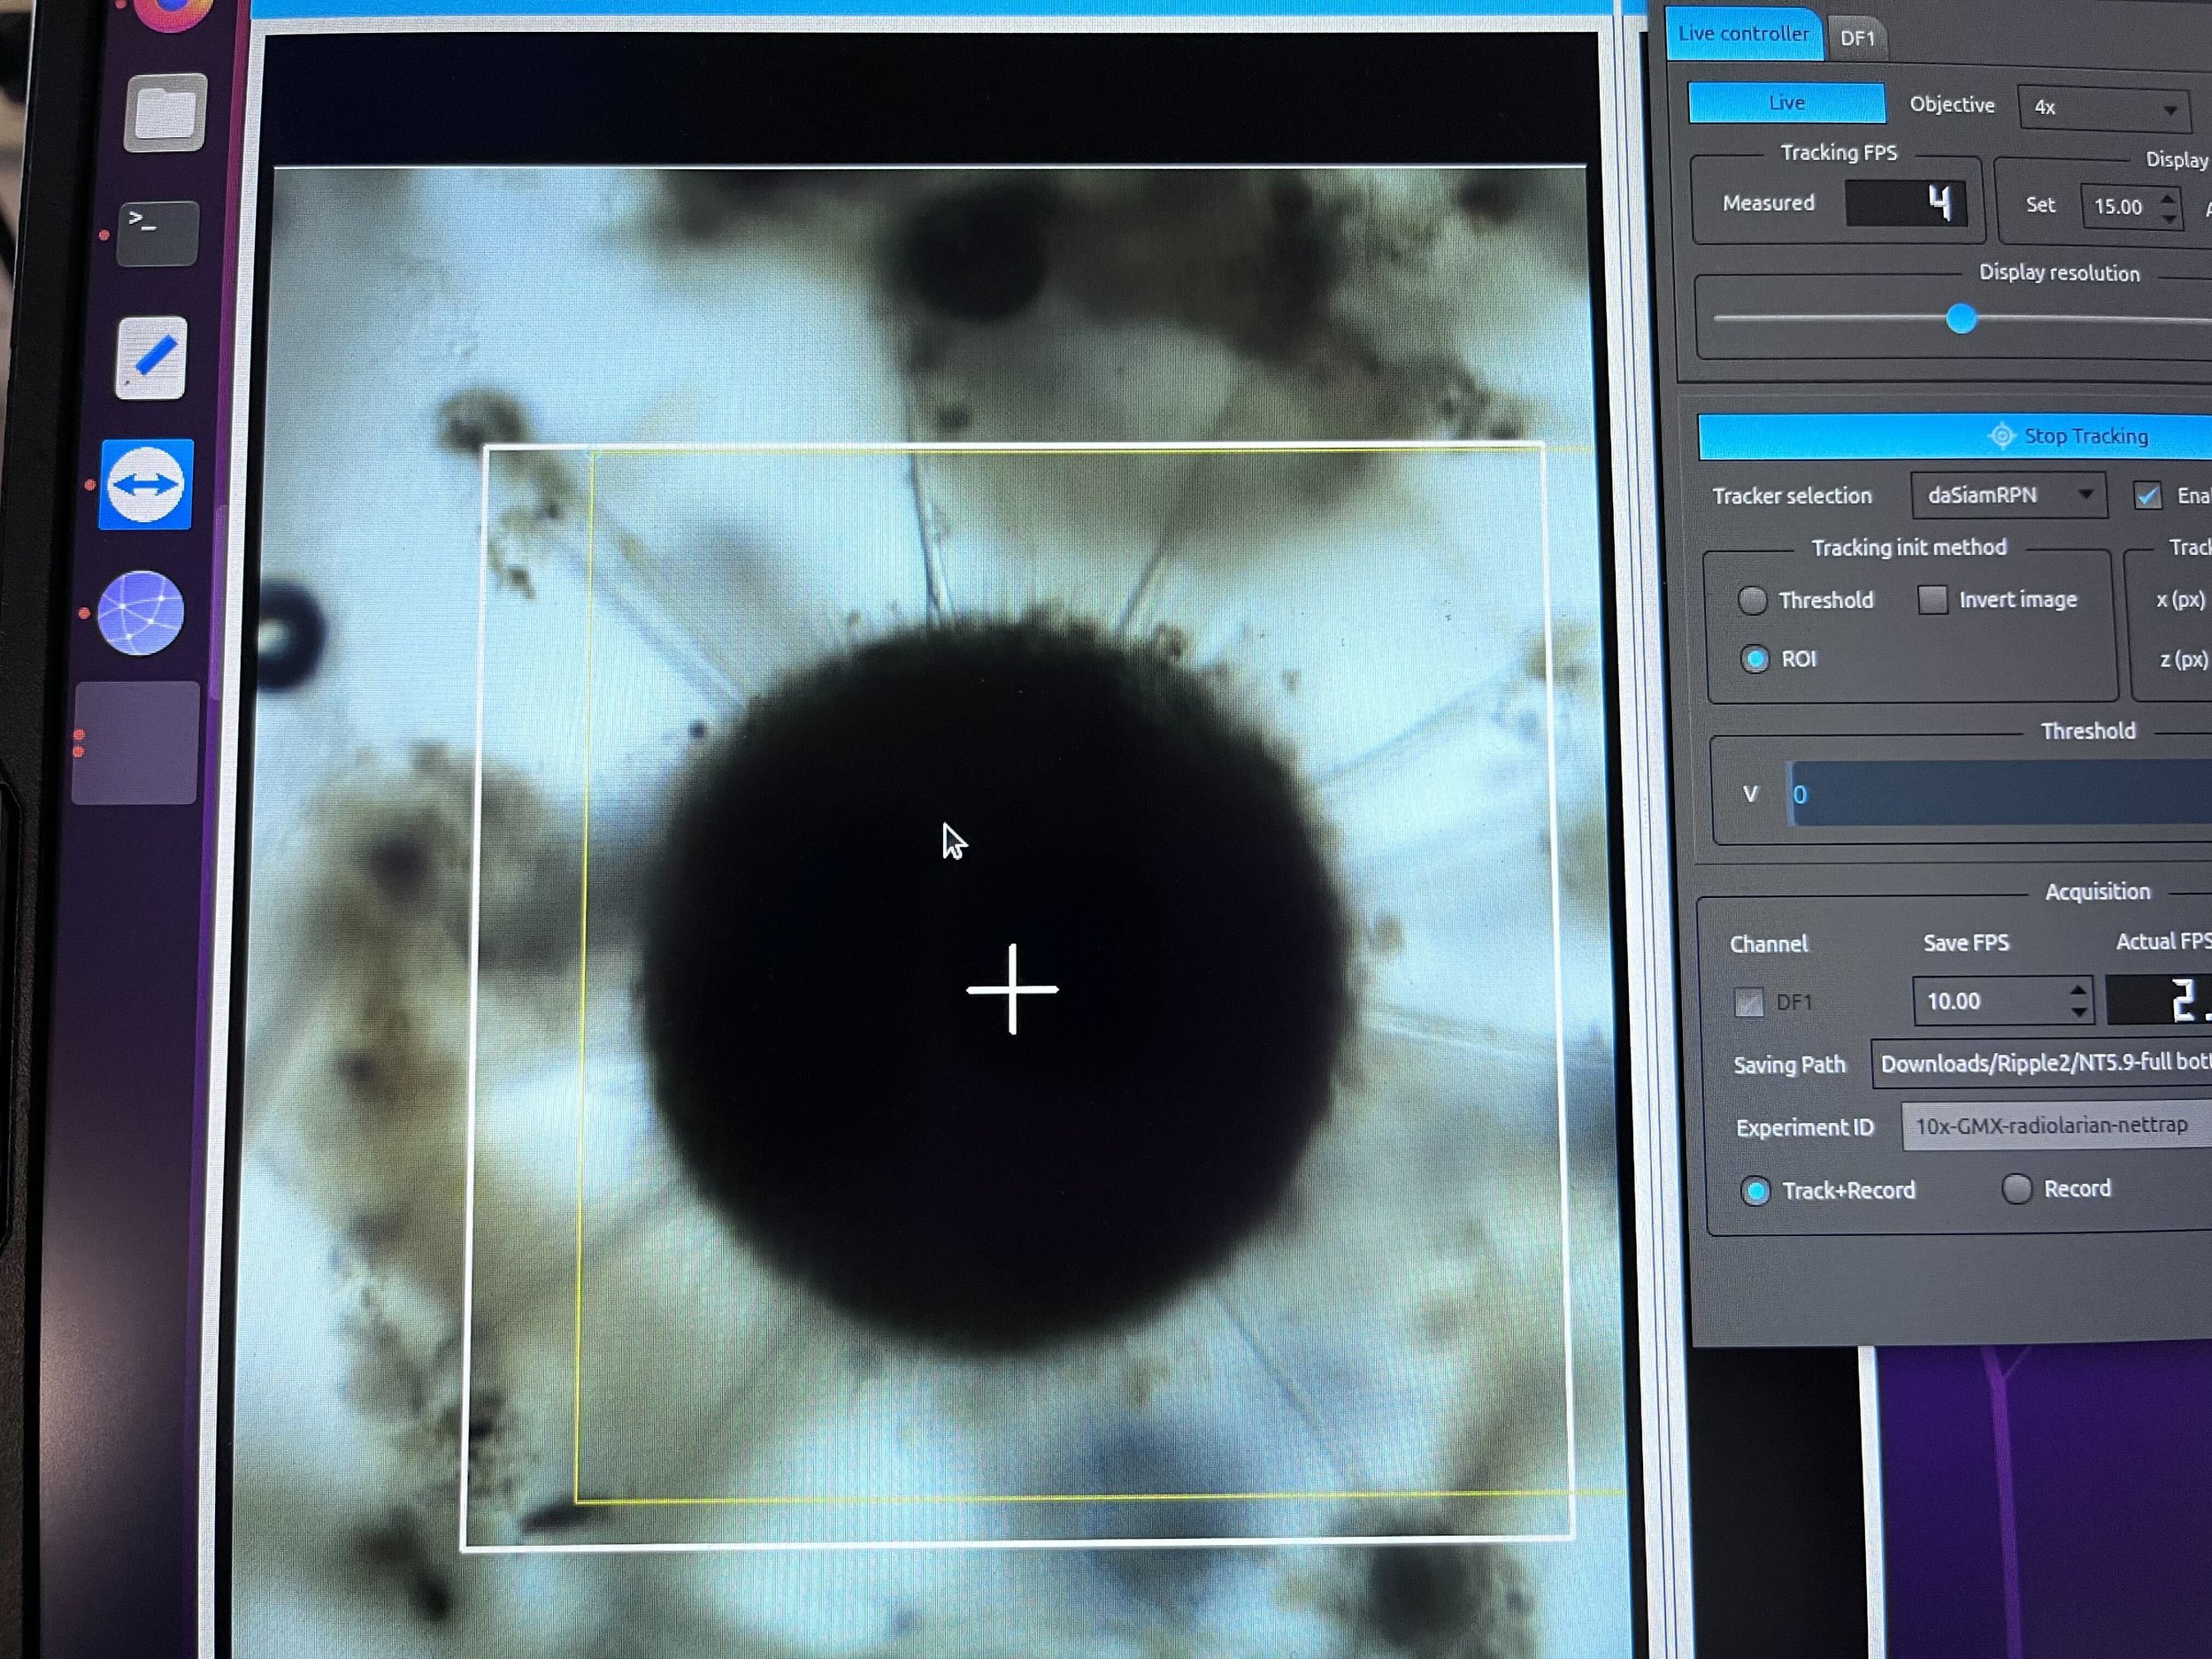Check the Invert image checkbox

pos(1932,600)
